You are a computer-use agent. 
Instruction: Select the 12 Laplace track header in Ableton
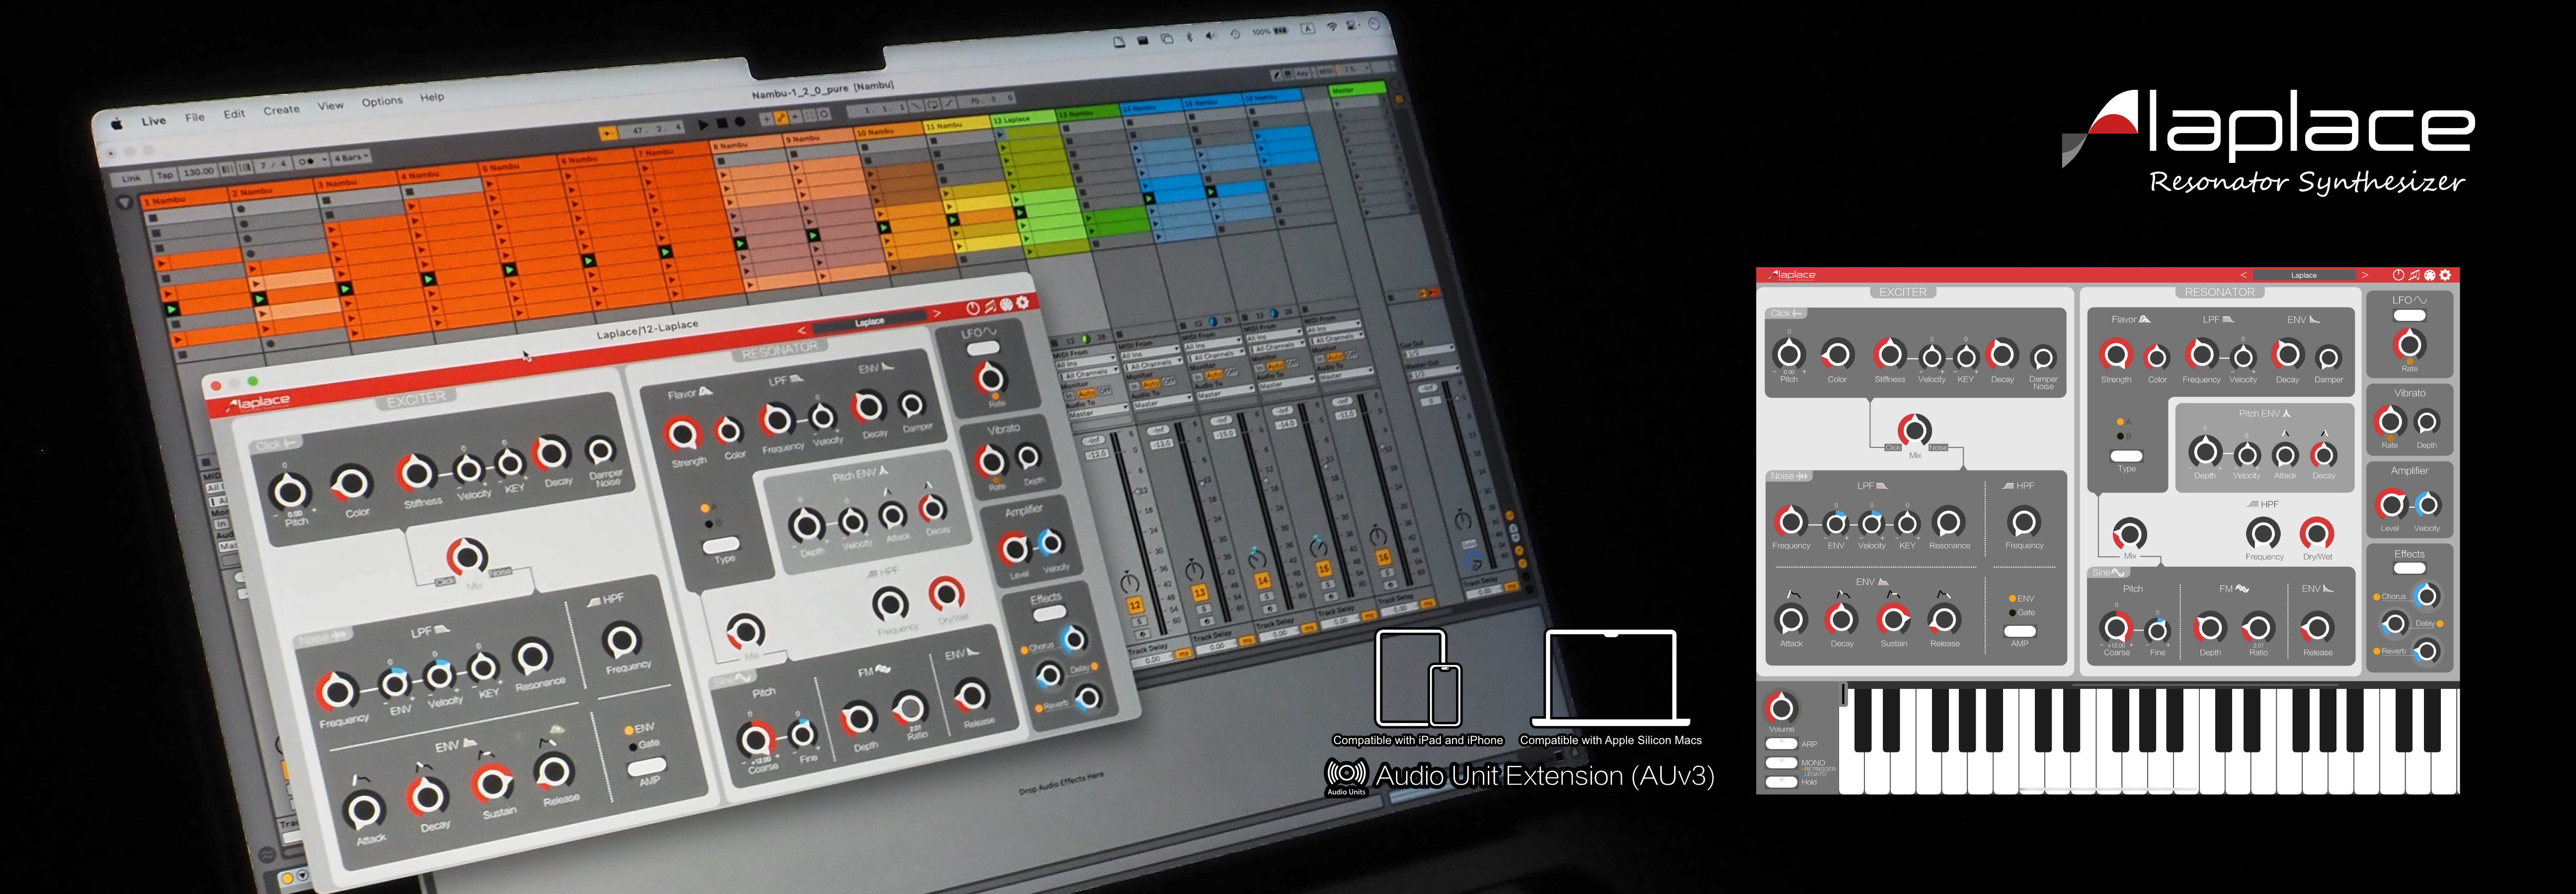pos(1023,120)
